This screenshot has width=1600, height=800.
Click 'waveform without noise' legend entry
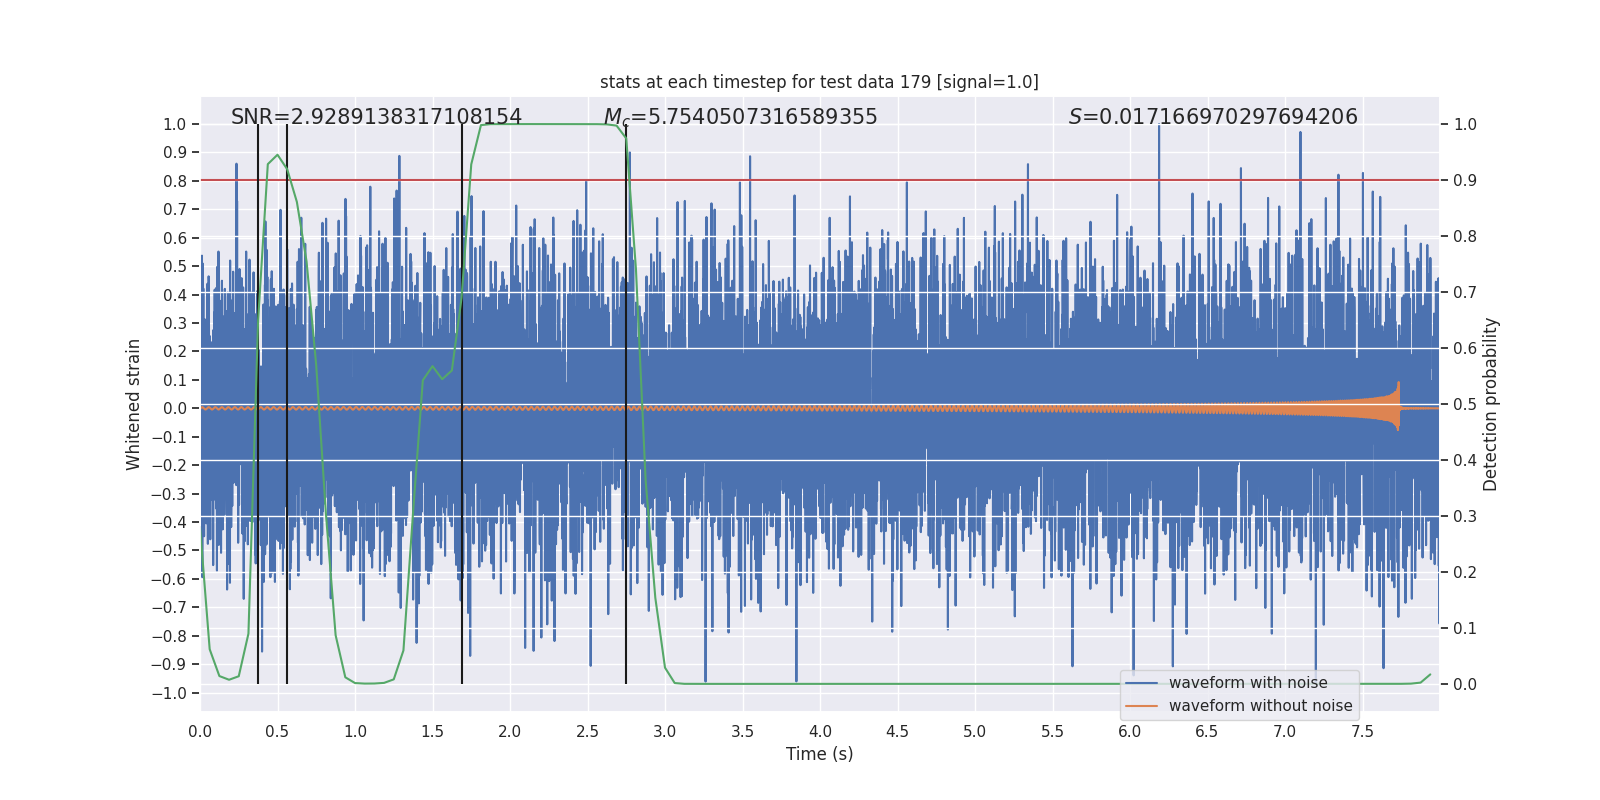[x=1260, y=706]
